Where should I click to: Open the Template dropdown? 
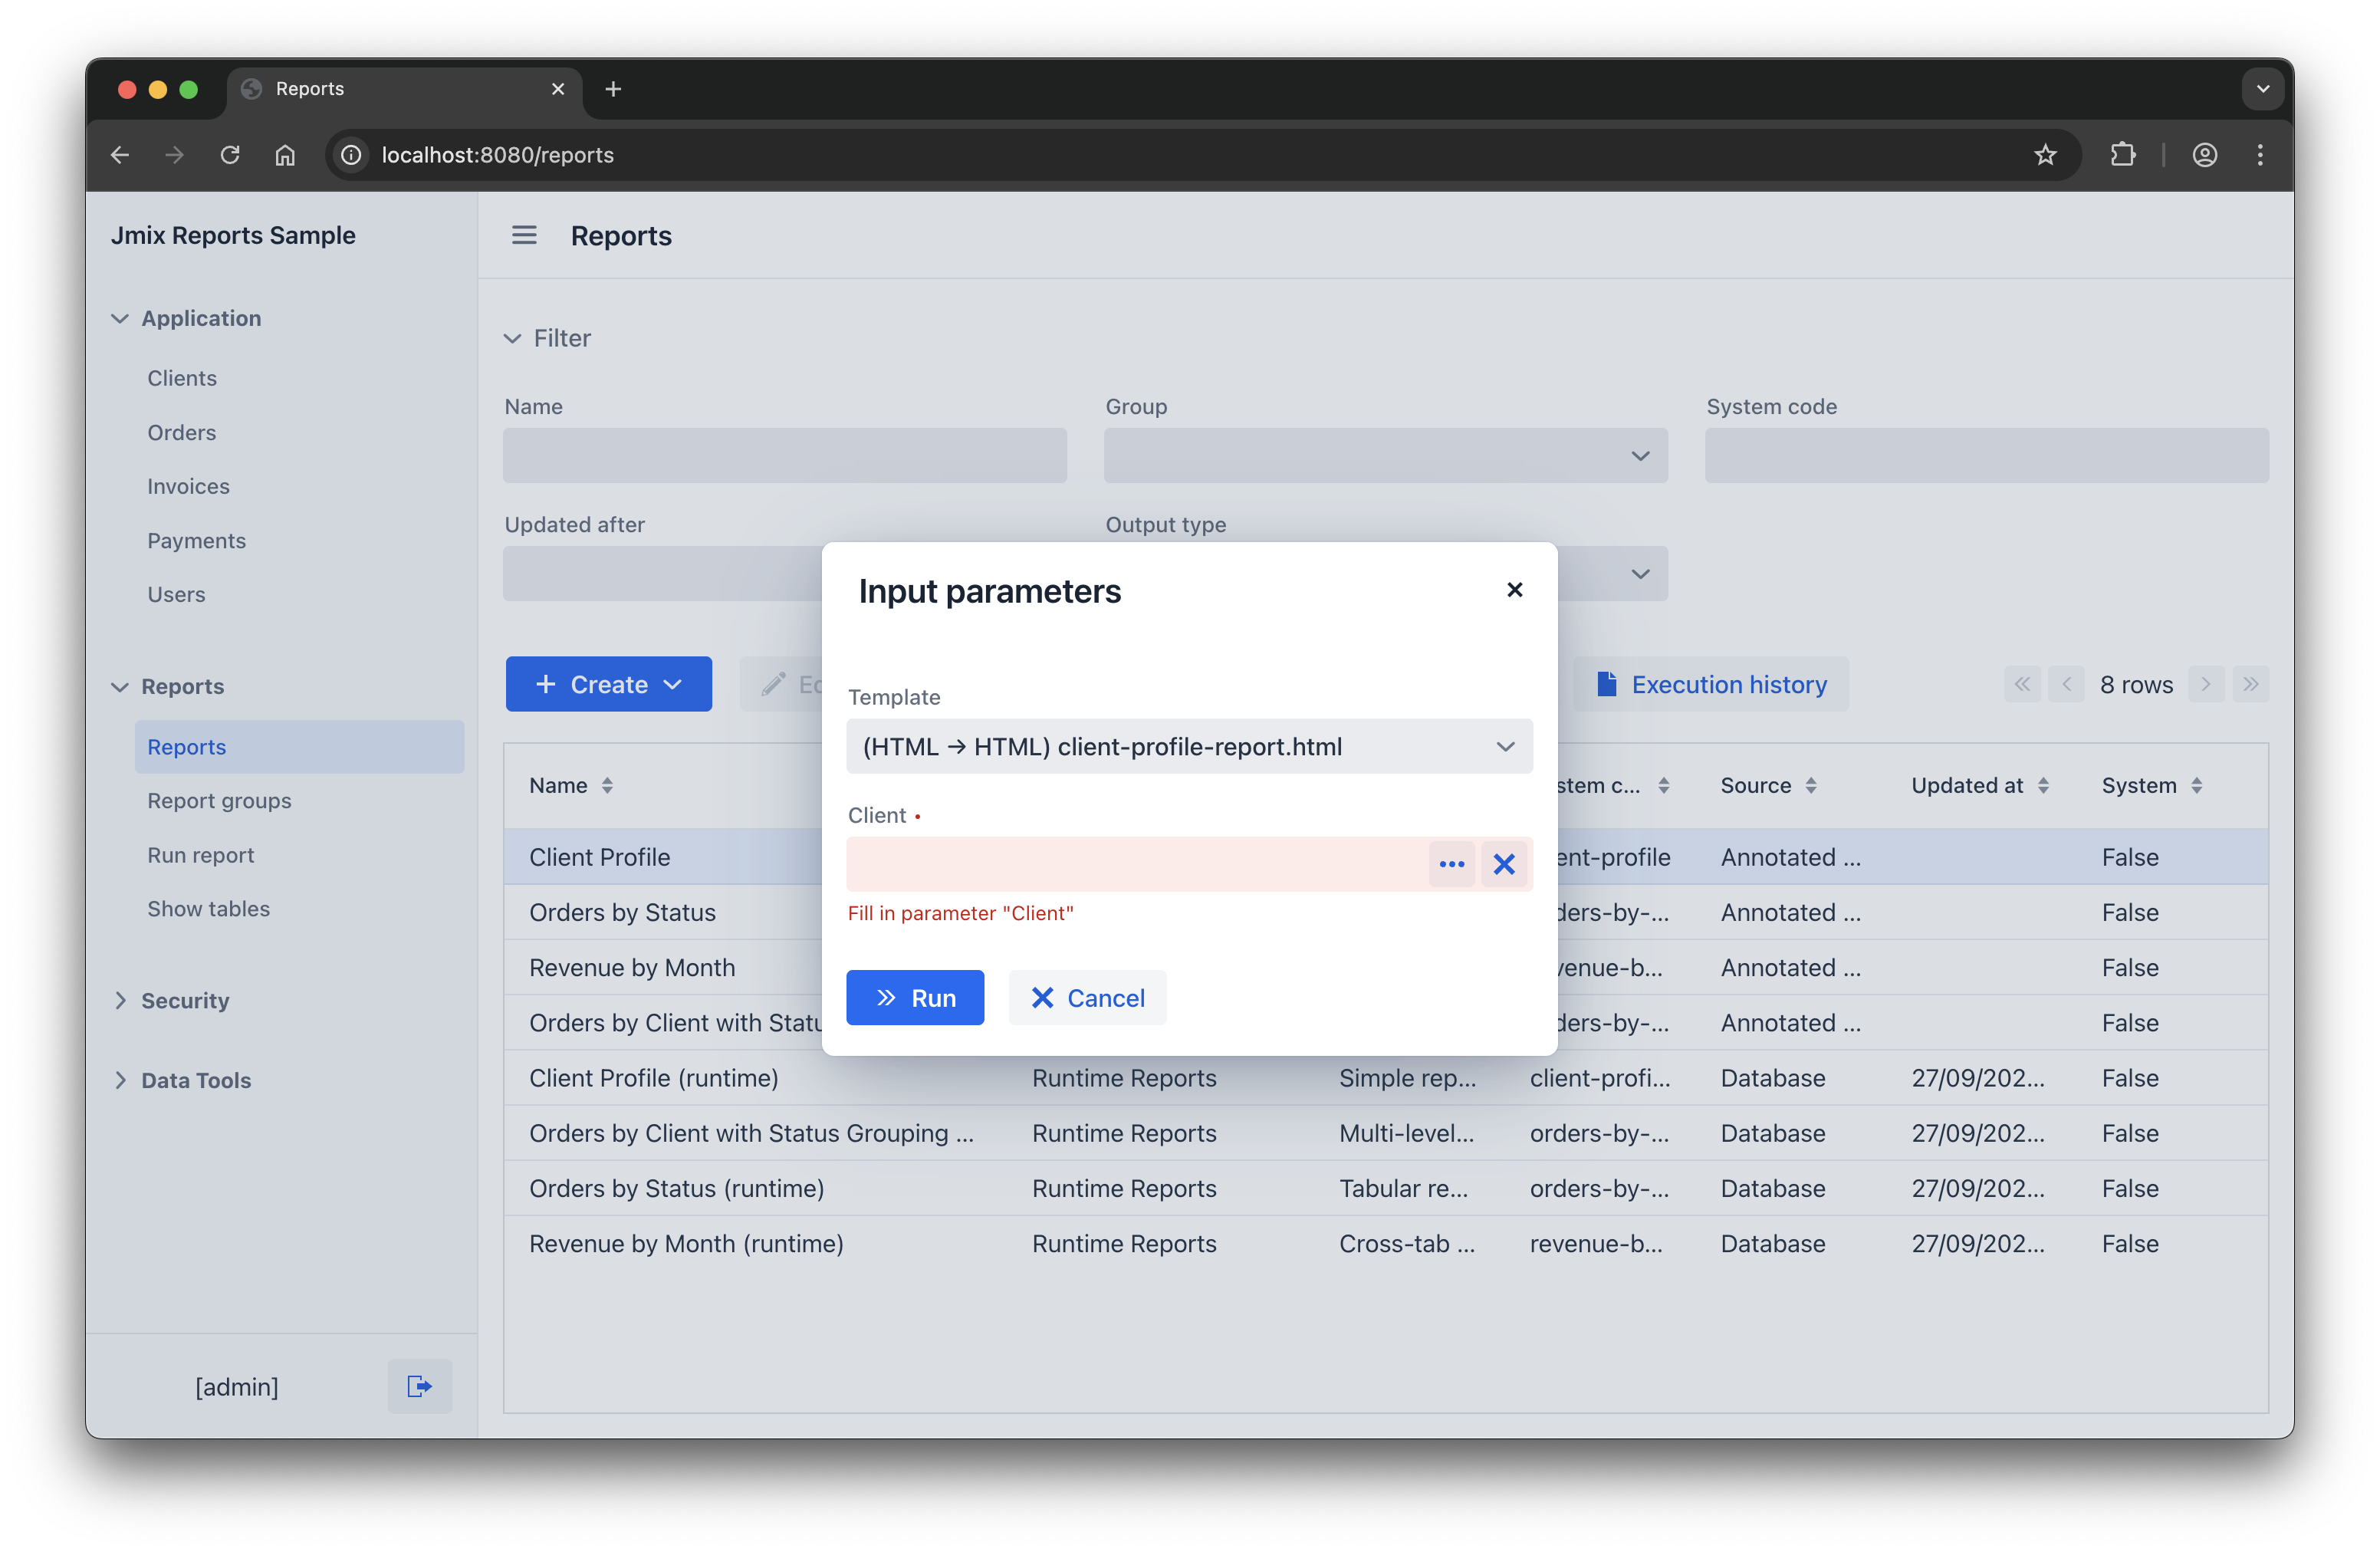click(x=1504, y=747)
